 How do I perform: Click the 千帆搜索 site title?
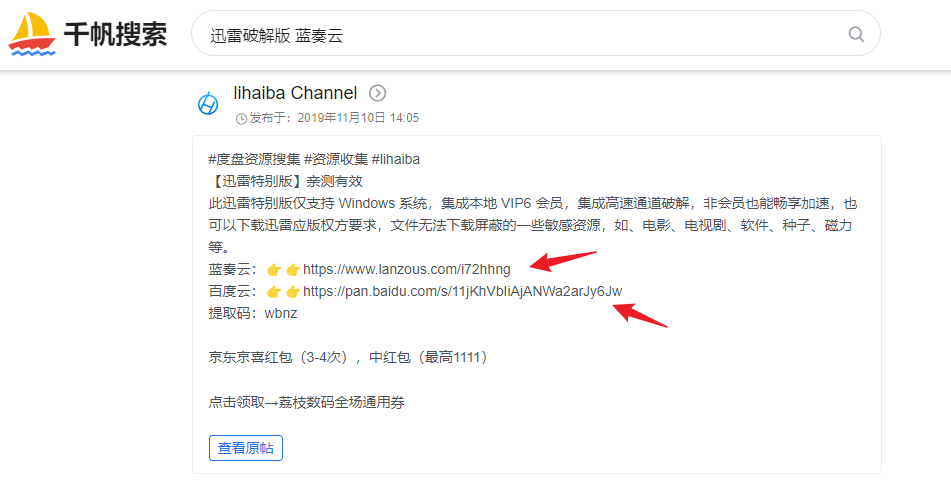[115, 34]
